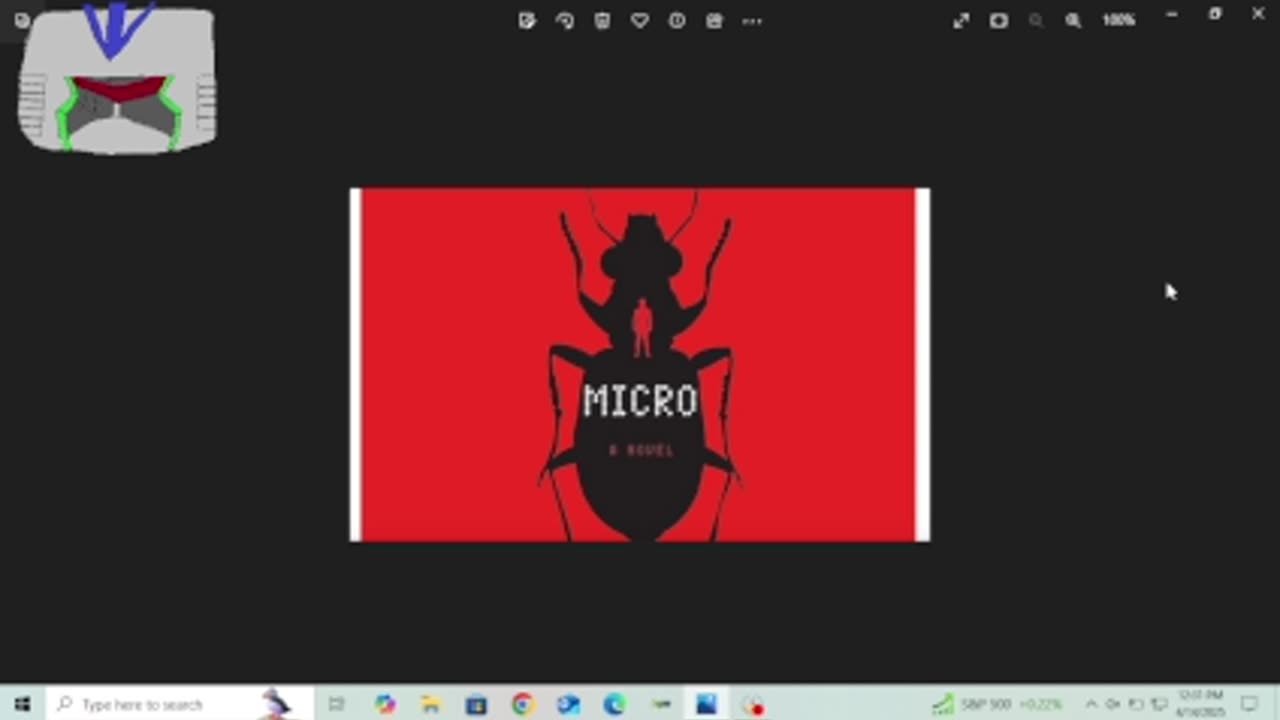
Task: Zoom out of the image
Action: pyautogui.click(x=1036, y=20)
